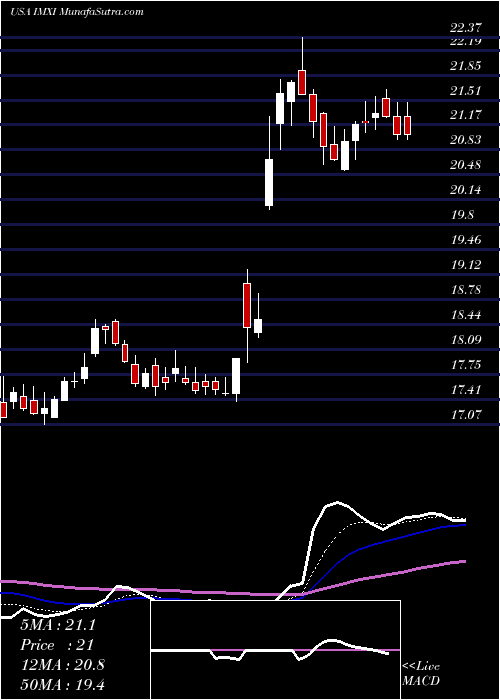Image resolution: width=500 pixels, height=700 pixels.
Task: Click the 12MA : 20.8 reading
Action: coord(62,665)
